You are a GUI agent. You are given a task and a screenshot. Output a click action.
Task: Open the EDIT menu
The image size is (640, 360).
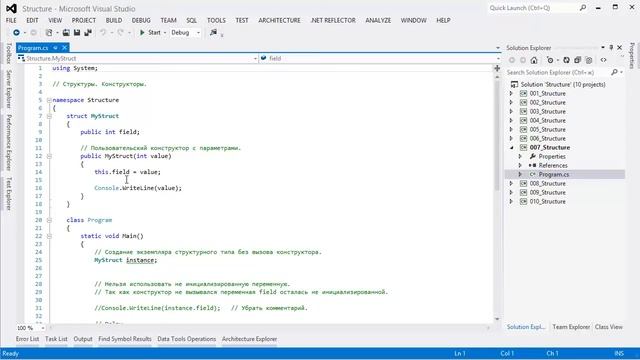click(32, 20)
